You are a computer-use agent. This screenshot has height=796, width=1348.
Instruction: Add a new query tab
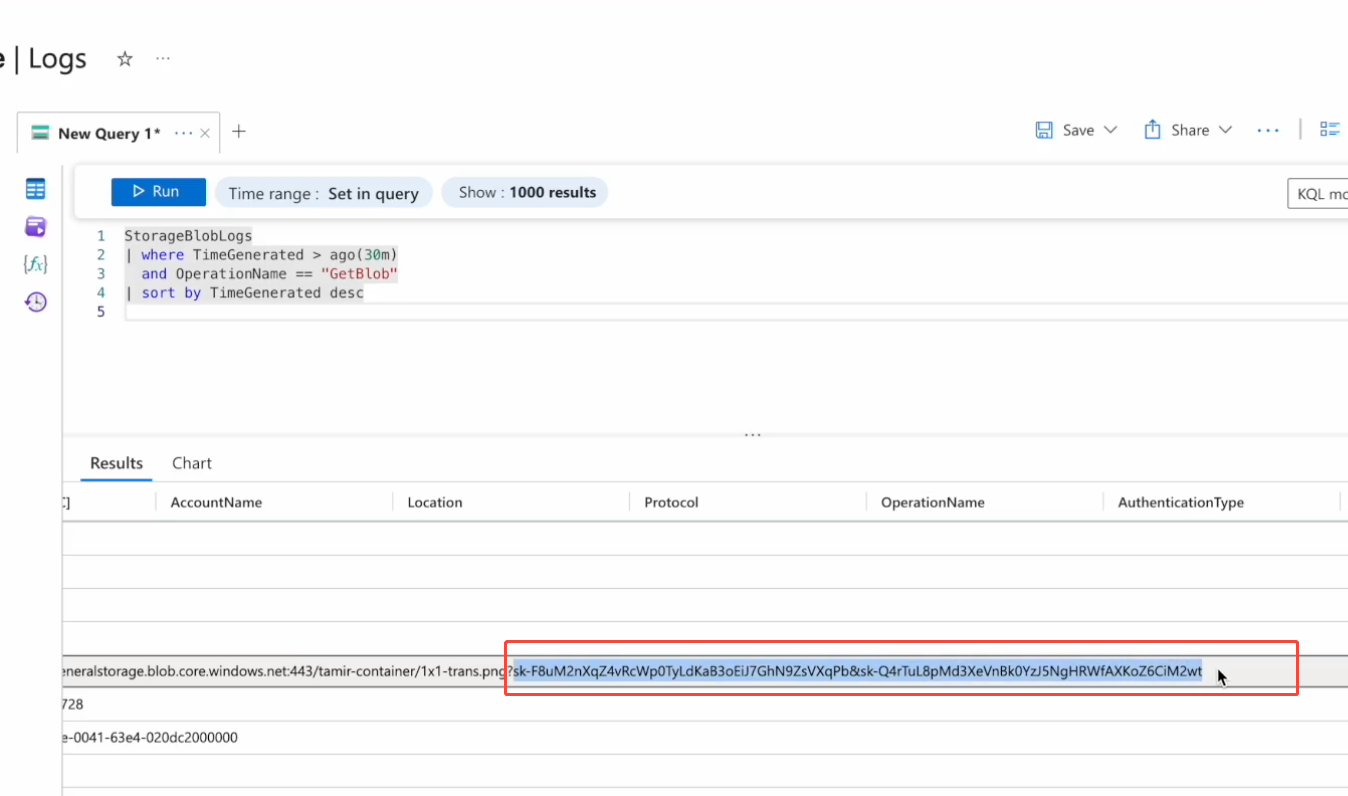tap(239, 131)
